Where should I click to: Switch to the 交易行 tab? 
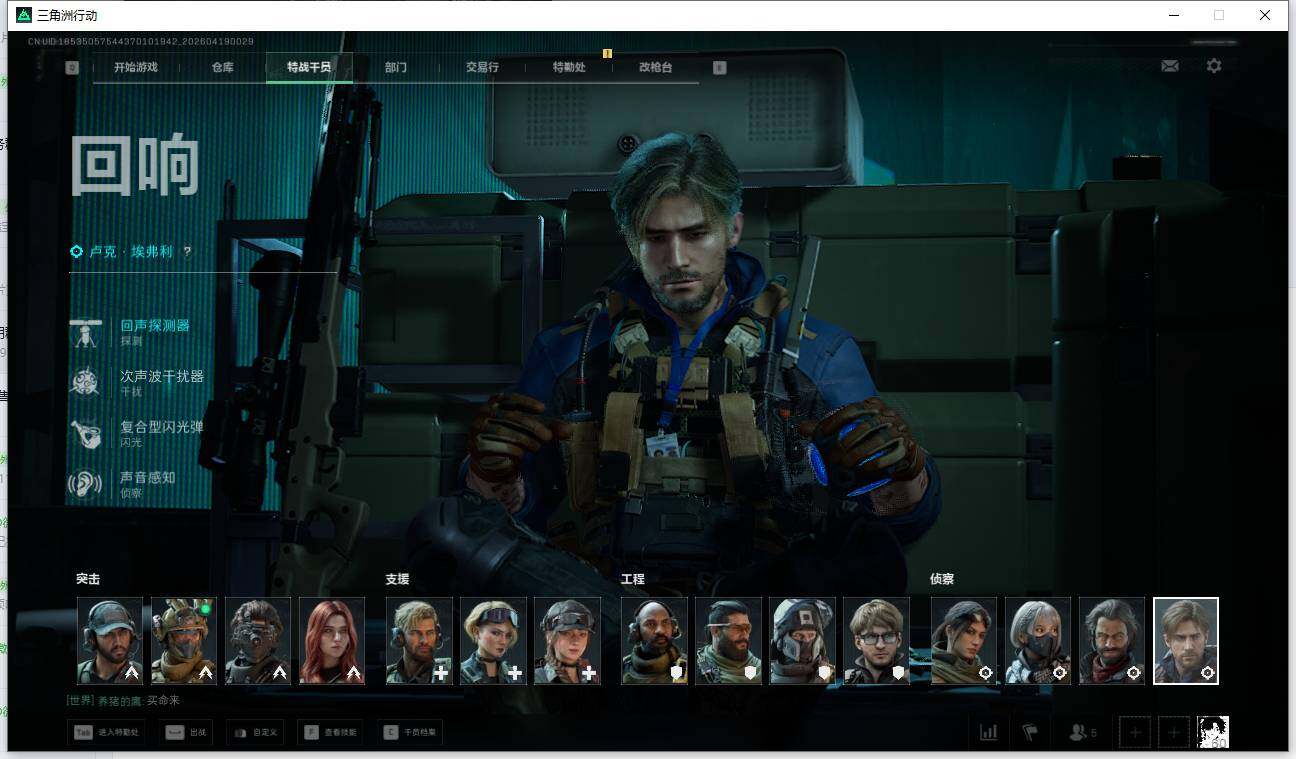[x=482, y=67]
